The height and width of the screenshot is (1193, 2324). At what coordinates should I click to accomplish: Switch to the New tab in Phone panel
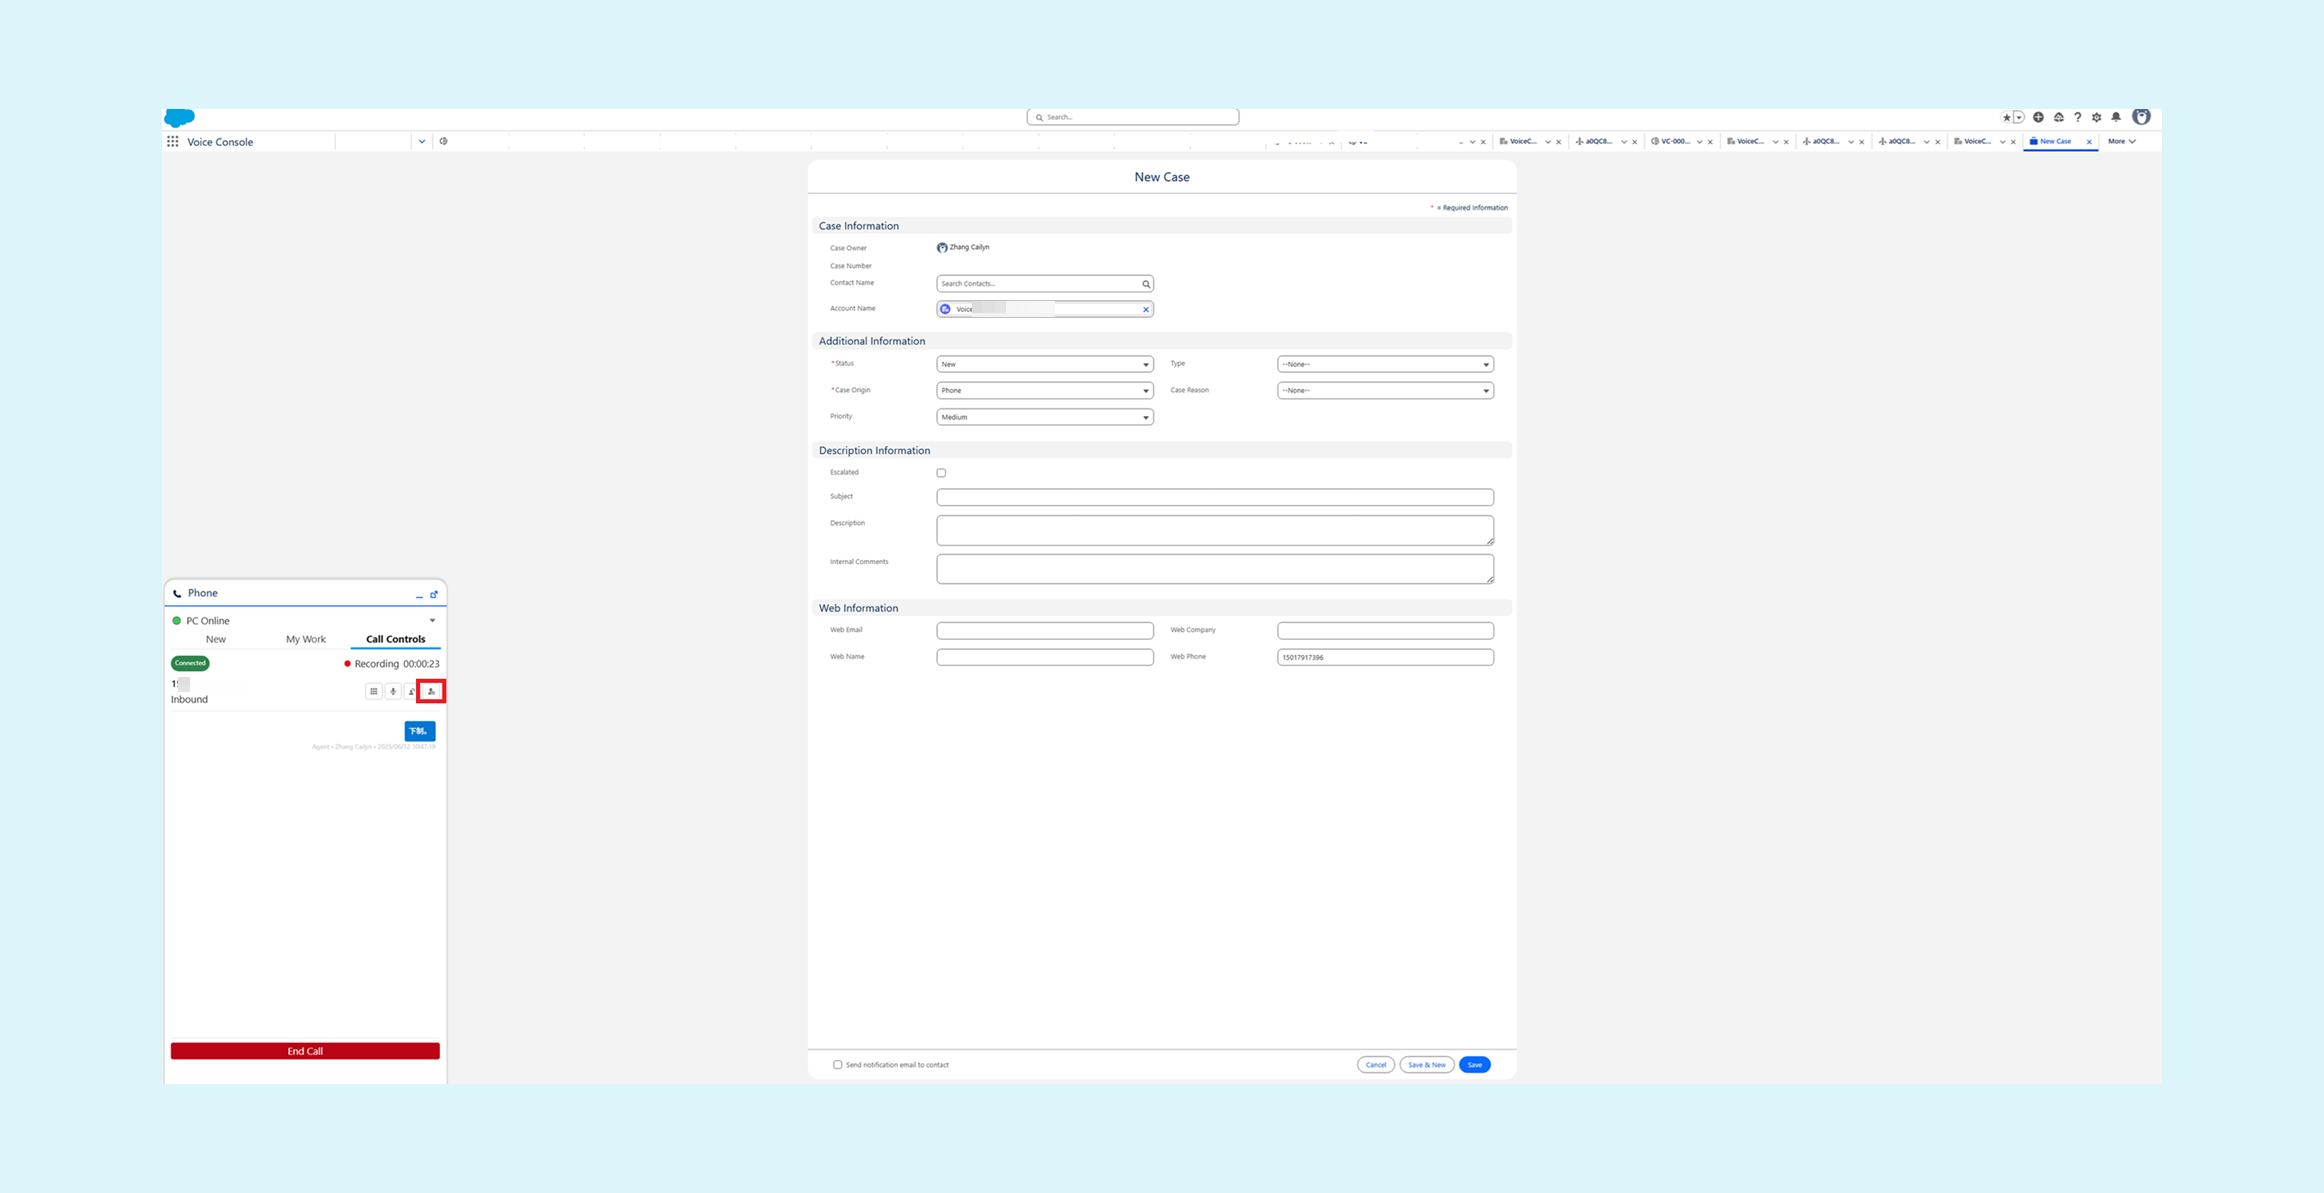[x=216, y=639]
